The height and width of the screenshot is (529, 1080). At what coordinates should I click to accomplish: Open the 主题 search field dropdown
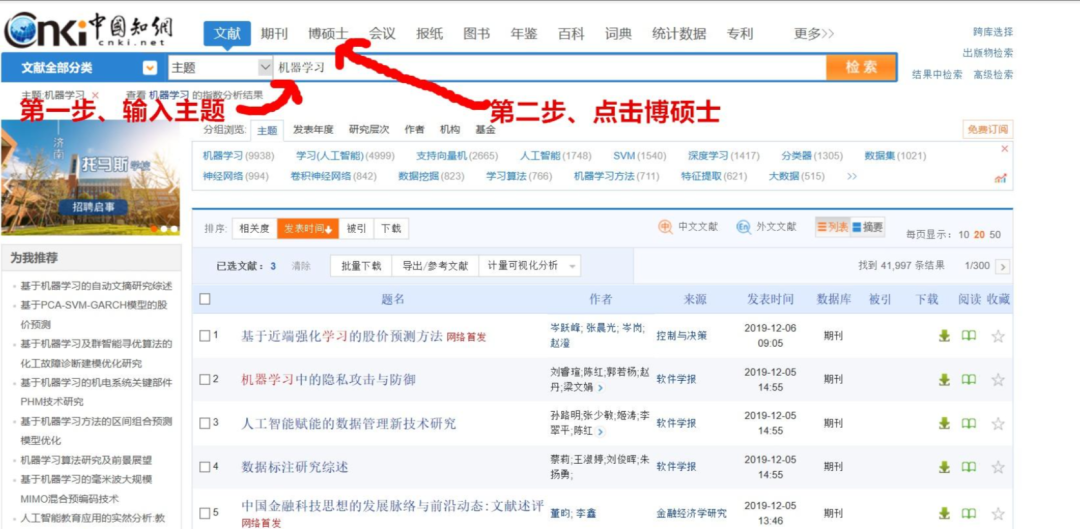click(265, 68)
